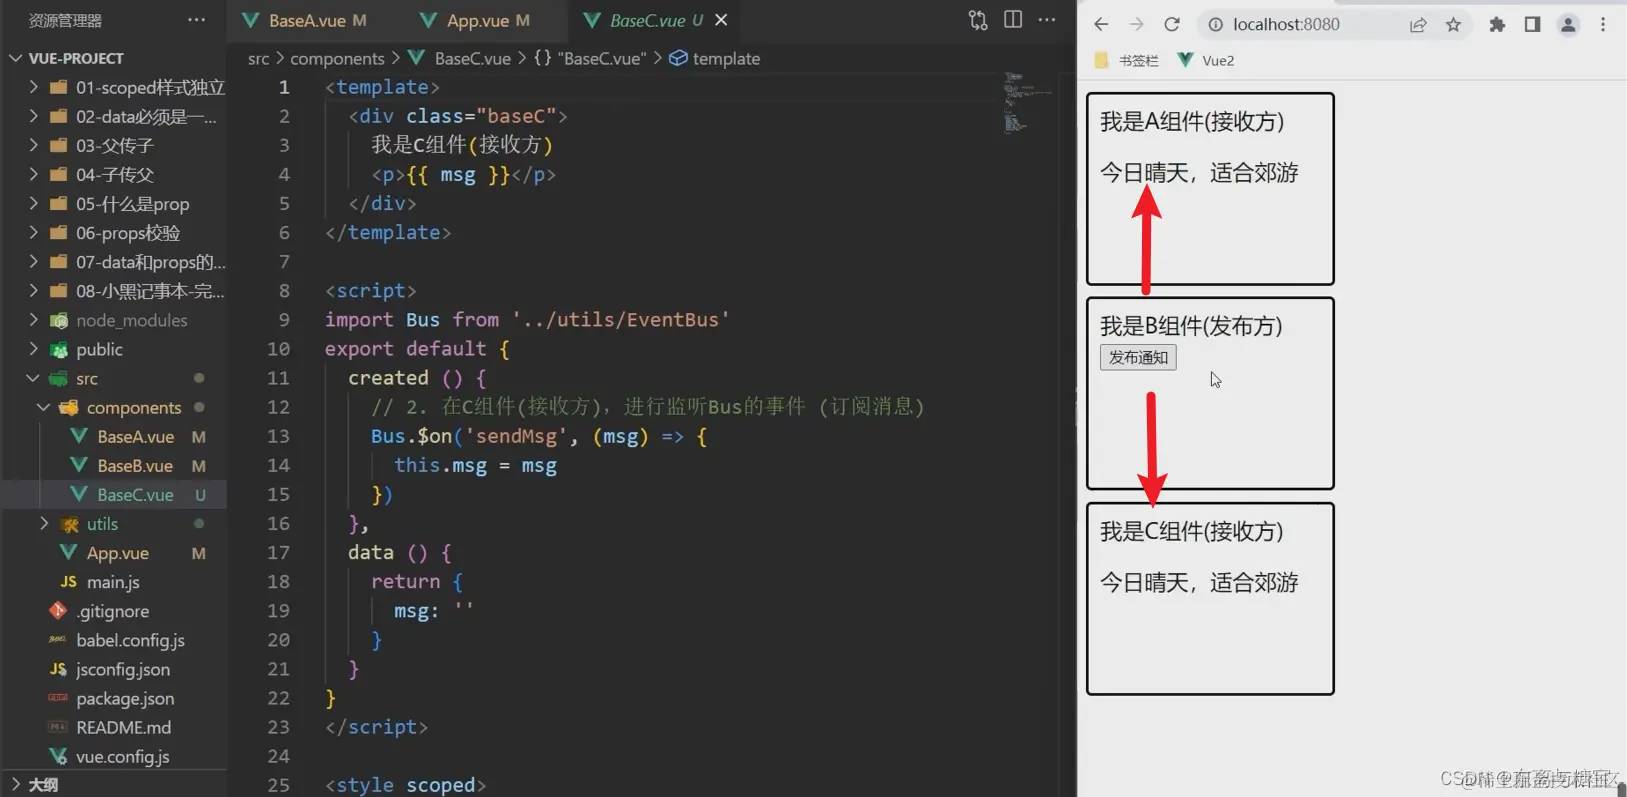This screenshot has width=1627, height=797.
Task: Go back in the browser
Action: click(x=1101, y=24)
